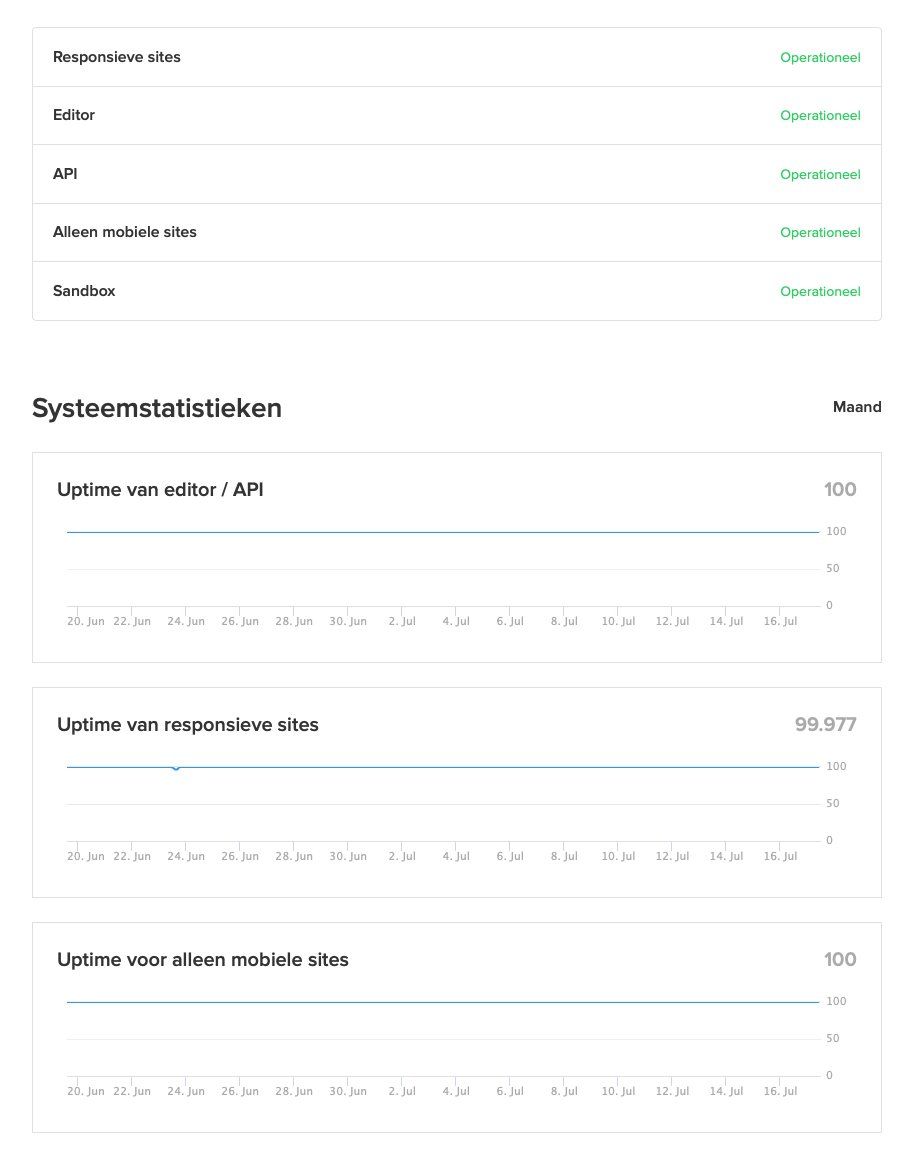Click Uptime voor alleen mobiele sites title
This screenshot has width=913, height=1151.
point(203,959)
